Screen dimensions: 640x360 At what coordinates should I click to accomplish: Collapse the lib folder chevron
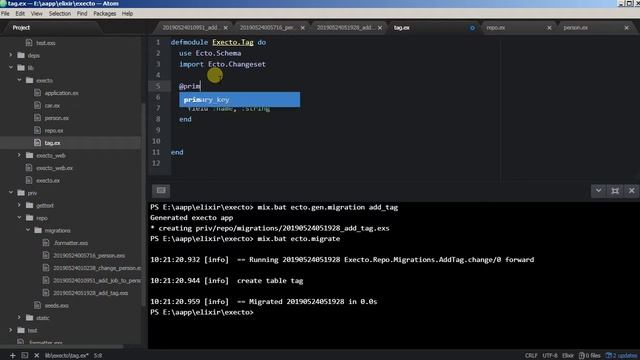(x=11, y=68)
